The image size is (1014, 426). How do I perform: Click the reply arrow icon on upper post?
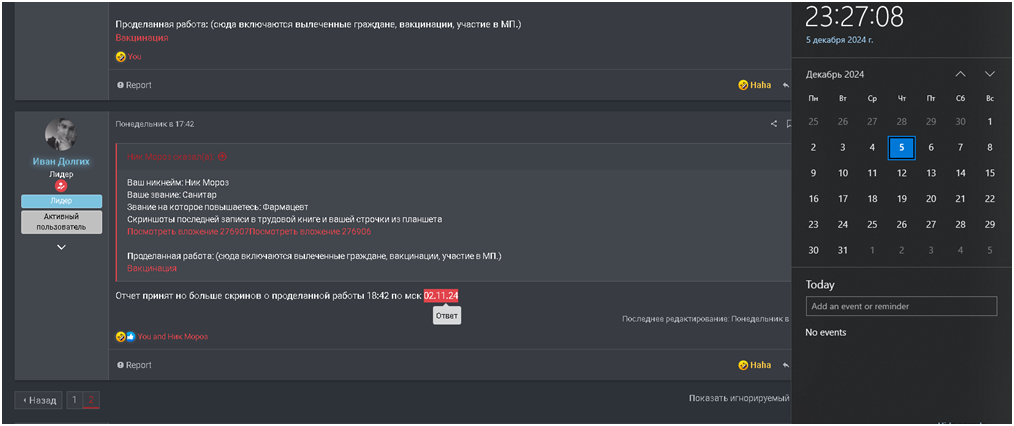(x=786, y=85)
